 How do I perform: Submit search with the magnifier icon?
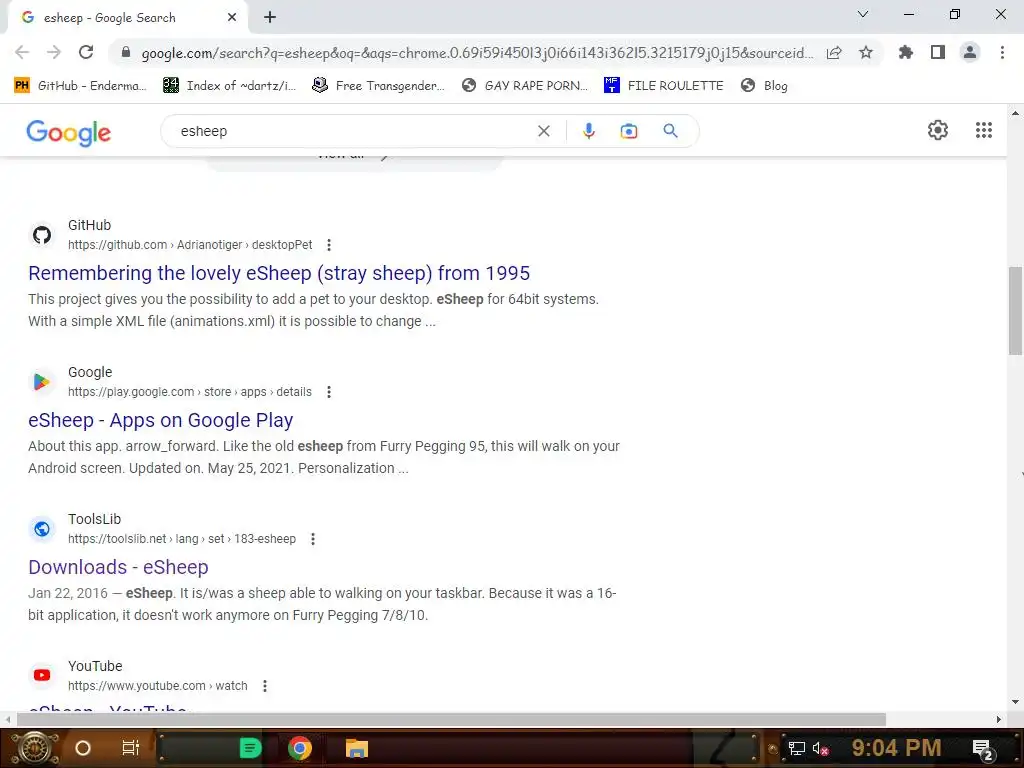point(670,131)
